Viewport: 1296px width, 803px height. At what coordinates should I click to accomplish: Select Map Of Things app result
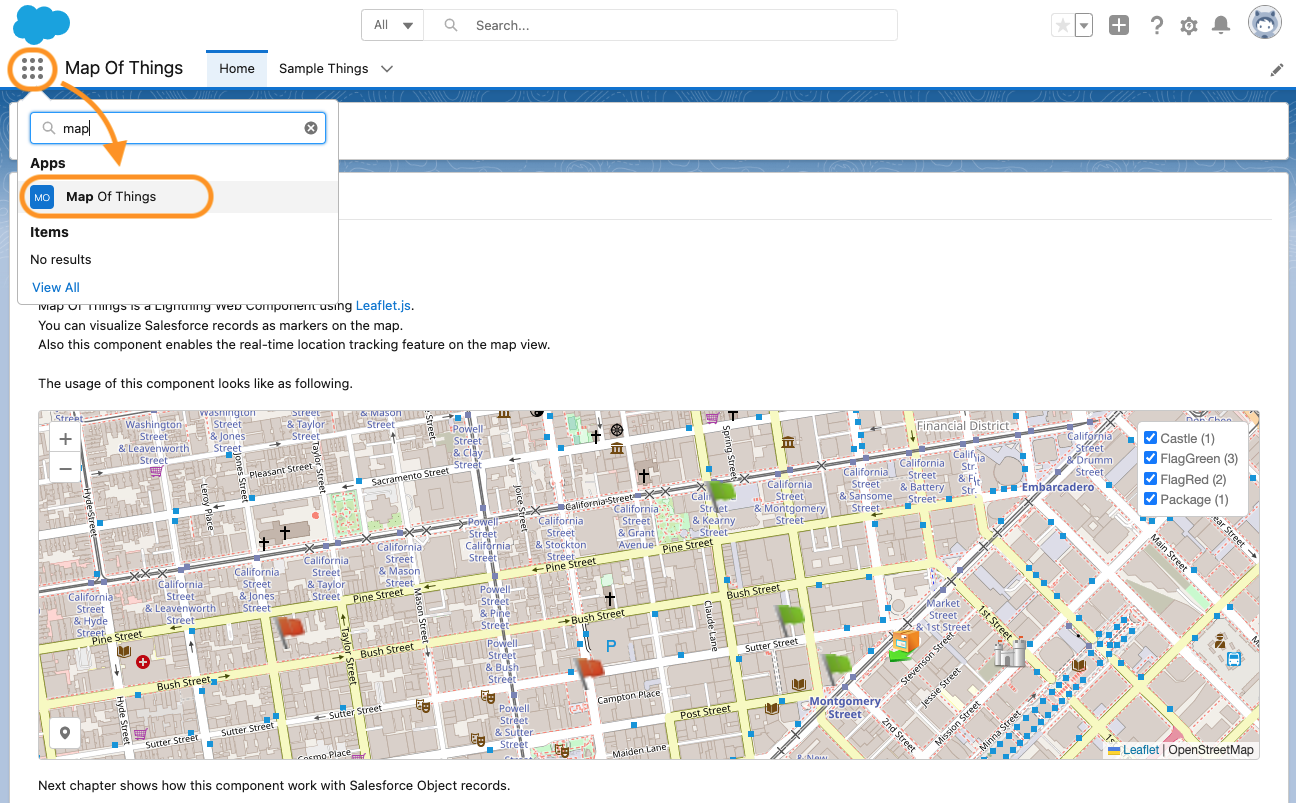pos(178,197)
